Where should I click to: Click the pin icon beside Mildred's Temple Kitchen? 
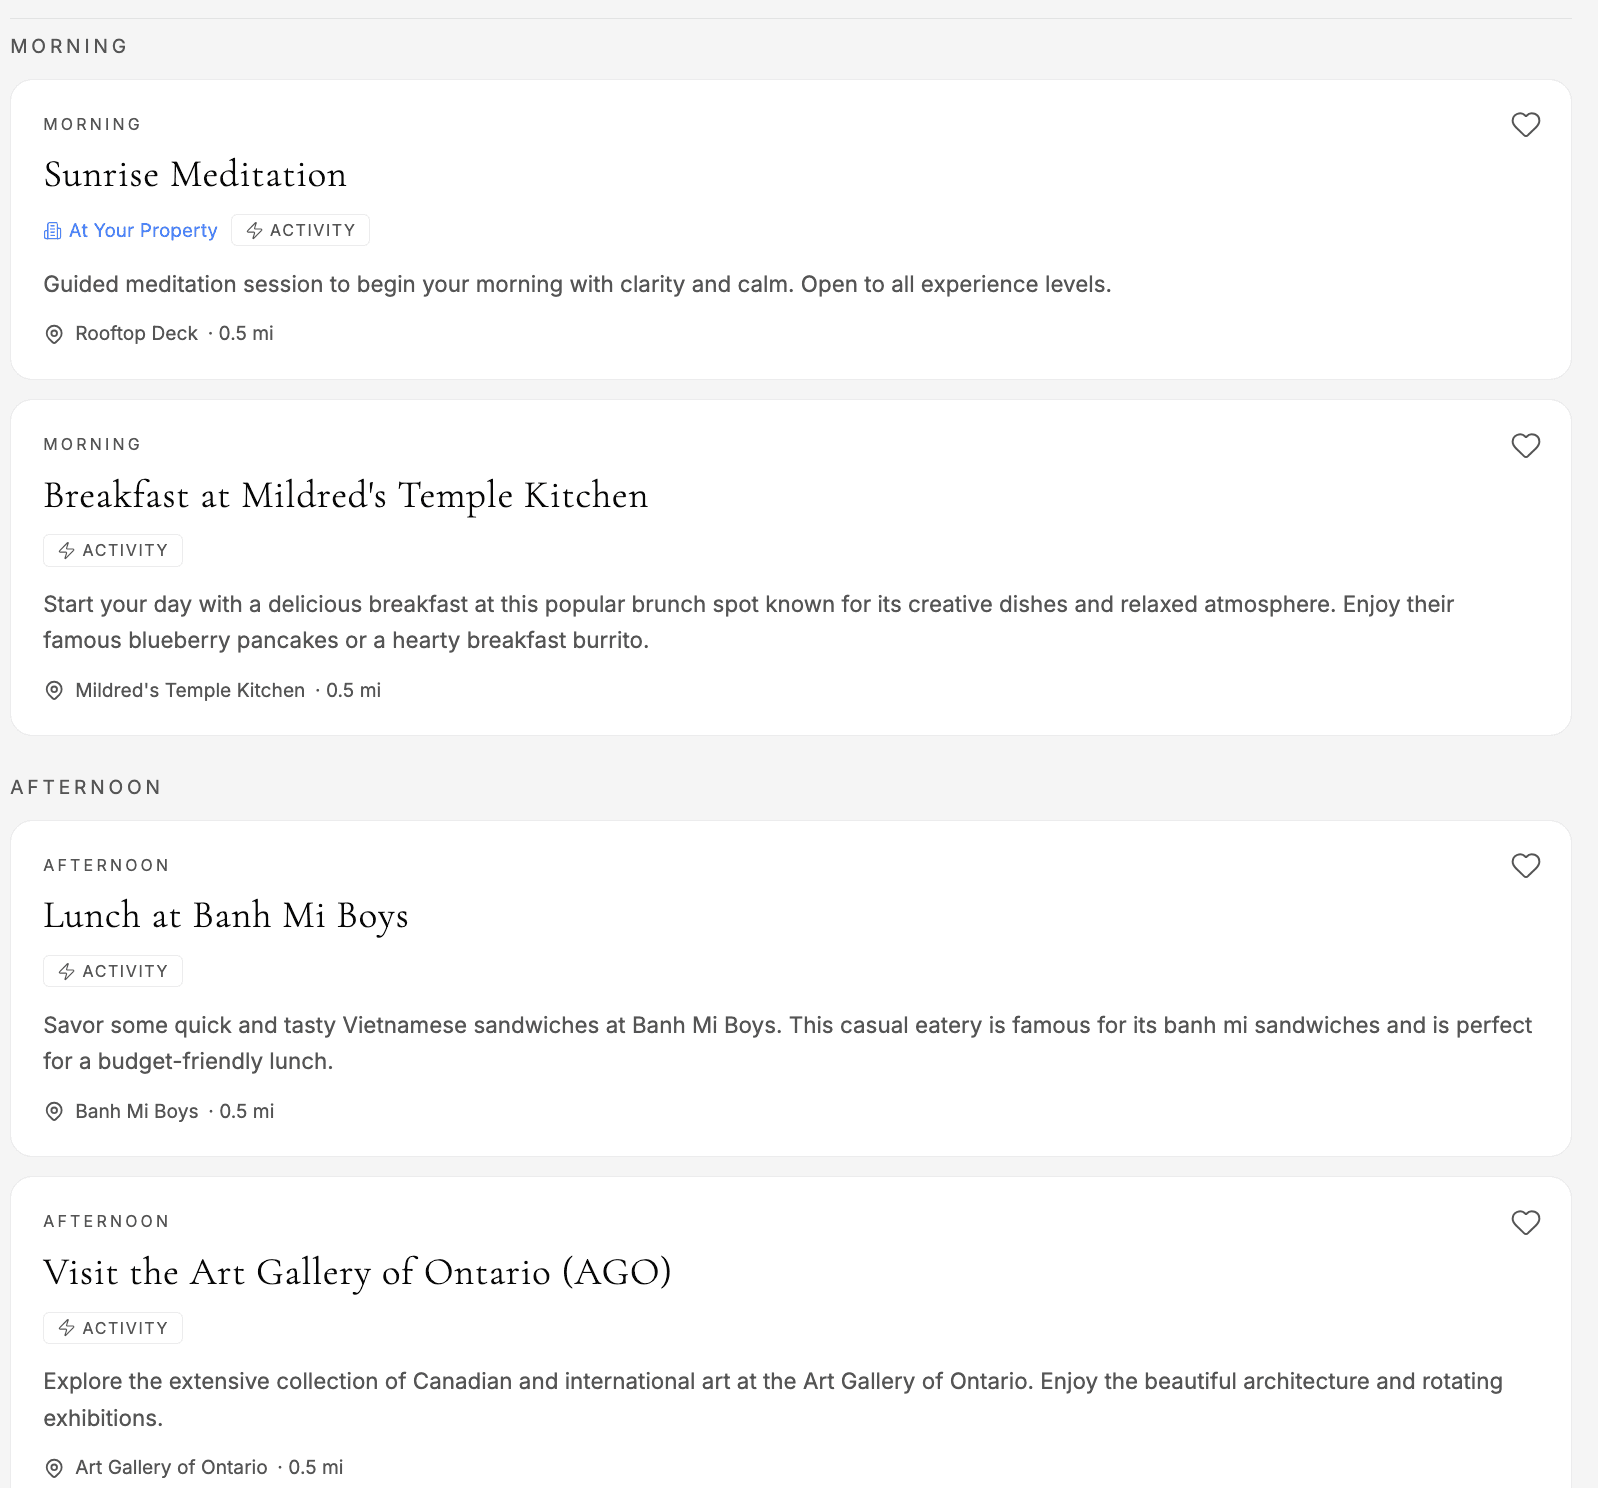(55, 691)
